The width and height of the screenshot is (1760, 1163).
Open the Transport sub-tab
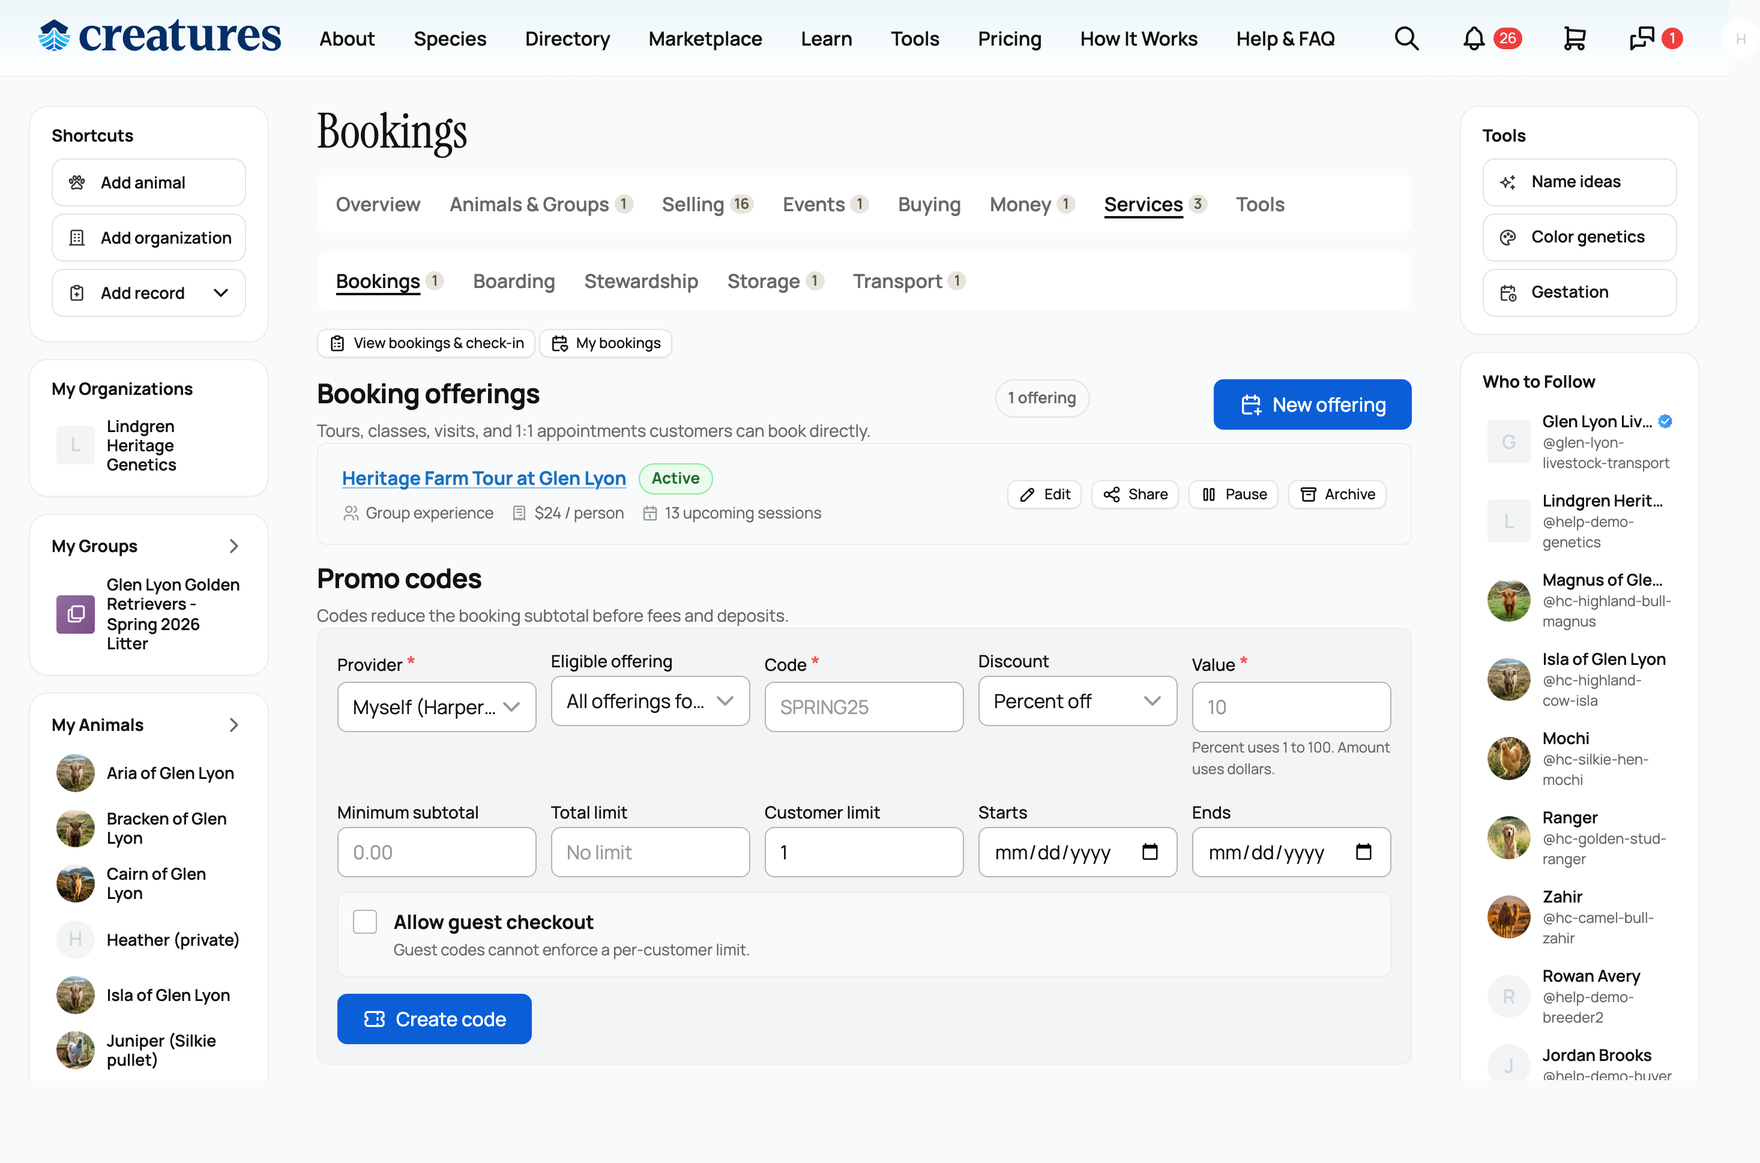[909, 282]
